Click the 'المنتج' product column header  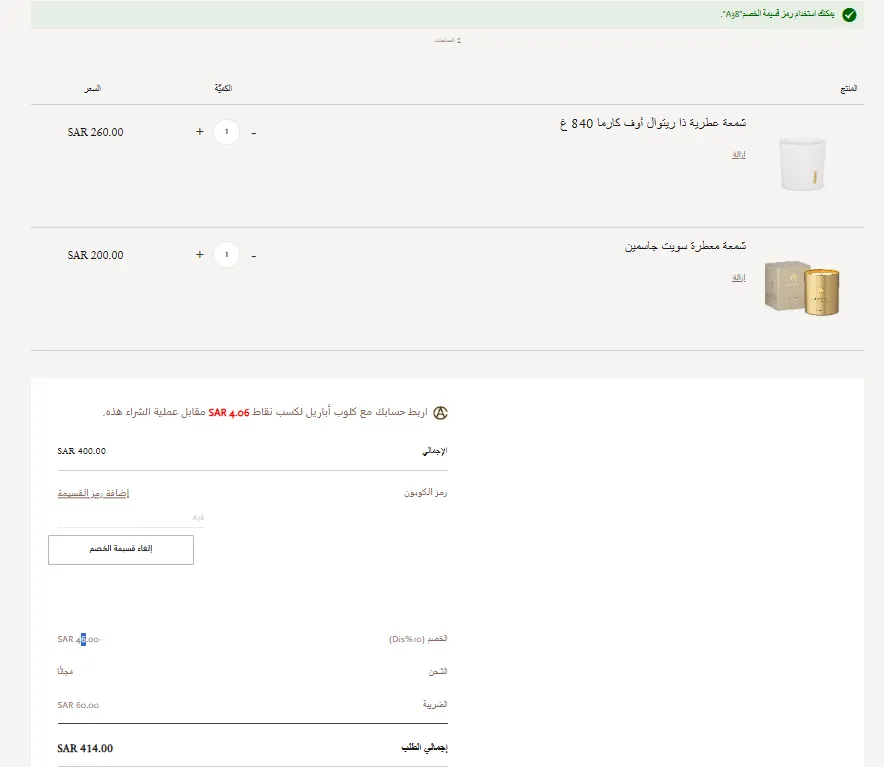coord(848,89)
